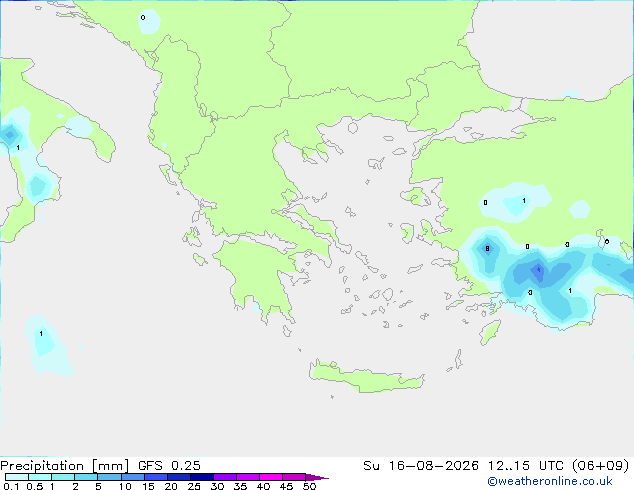
Task: Click the island of Rhodes on the map
Action: pos(490,332)
